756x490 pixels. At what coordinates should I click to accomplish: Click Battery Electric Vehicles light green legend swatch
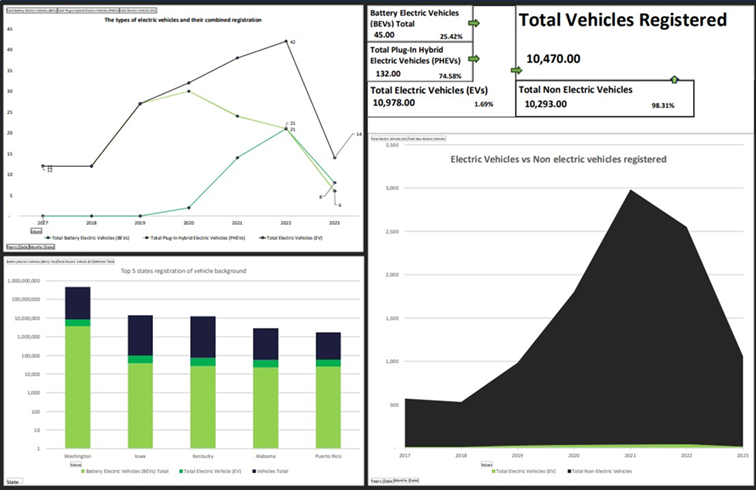pos(85,470)
